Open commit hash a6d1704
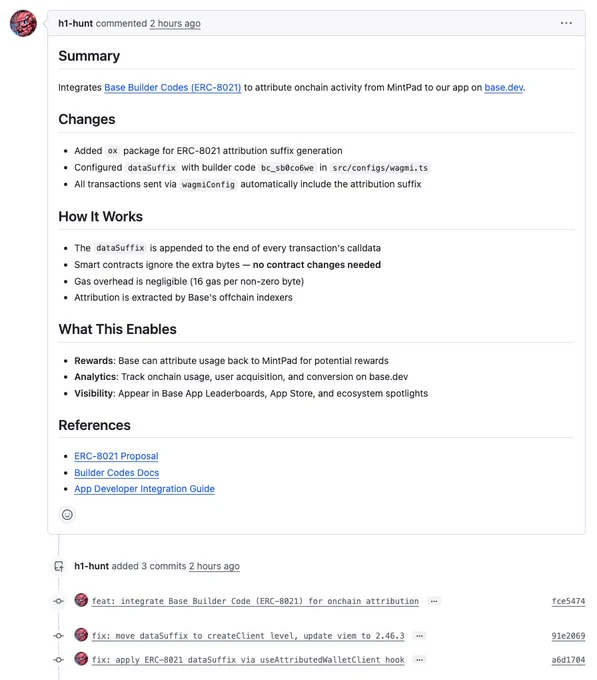597x680 pixels. coord(568,660)
